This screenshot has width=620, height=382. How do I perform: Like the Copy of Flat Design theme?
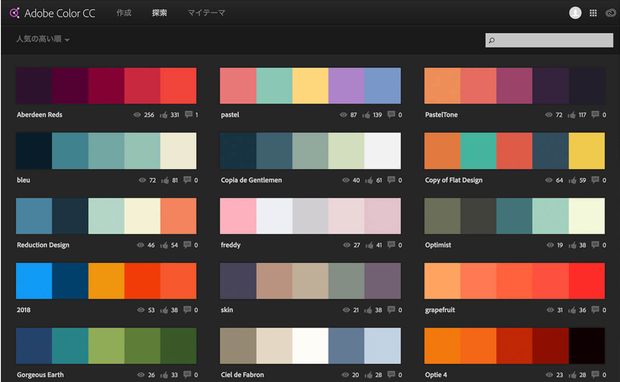(x=572, y=180)
